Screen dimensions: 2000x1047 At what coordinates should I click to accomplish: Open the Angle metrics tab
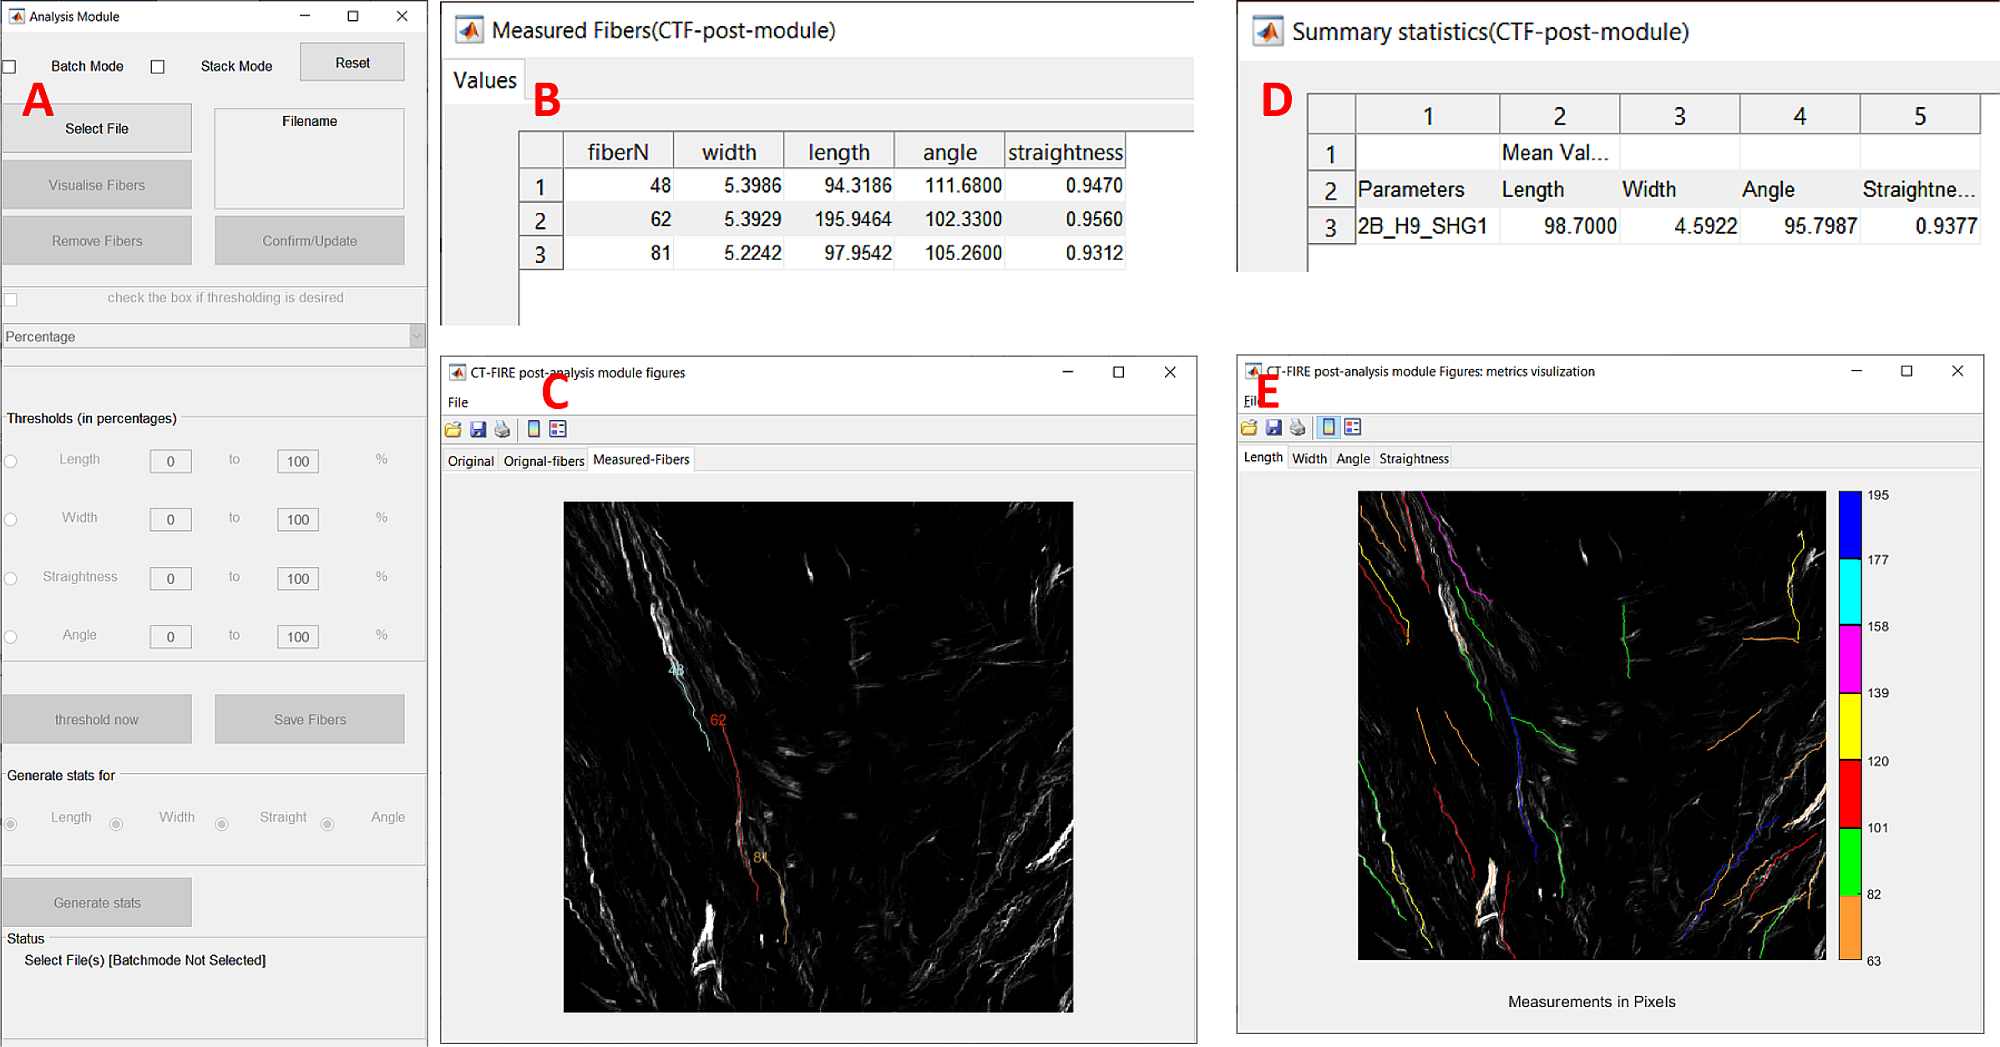pos(1353,458)
